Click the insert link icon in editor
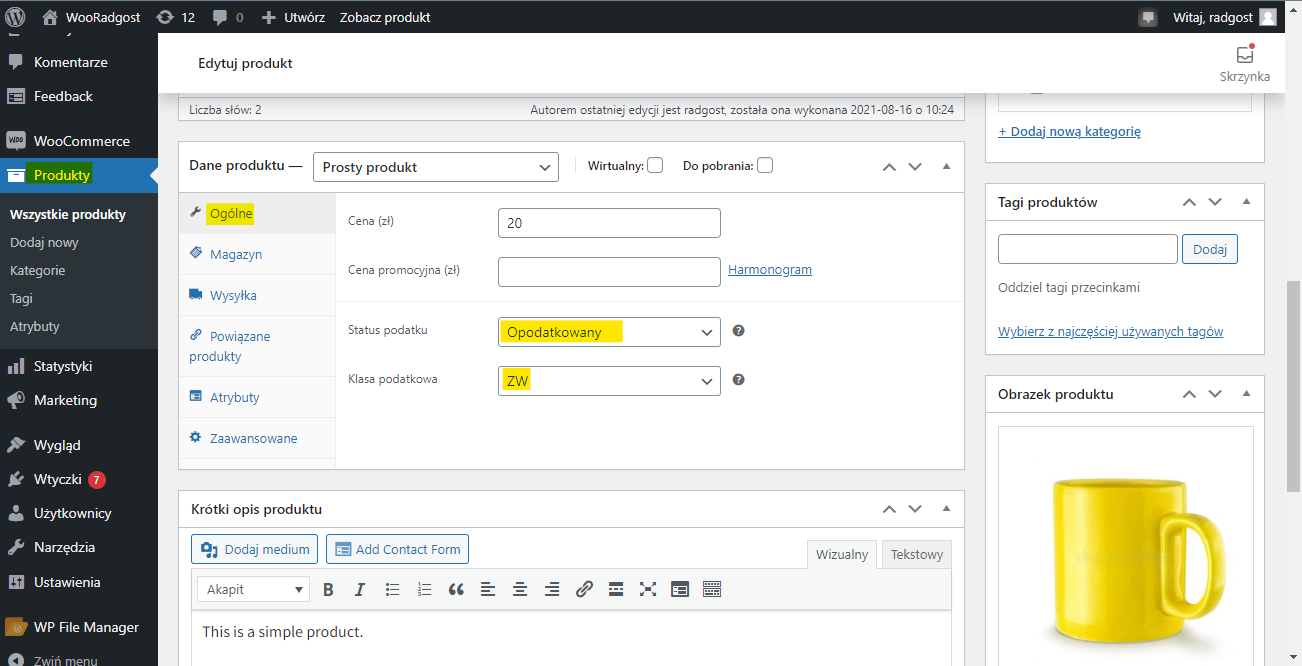 pyautogui.click(x=584, y=590)
